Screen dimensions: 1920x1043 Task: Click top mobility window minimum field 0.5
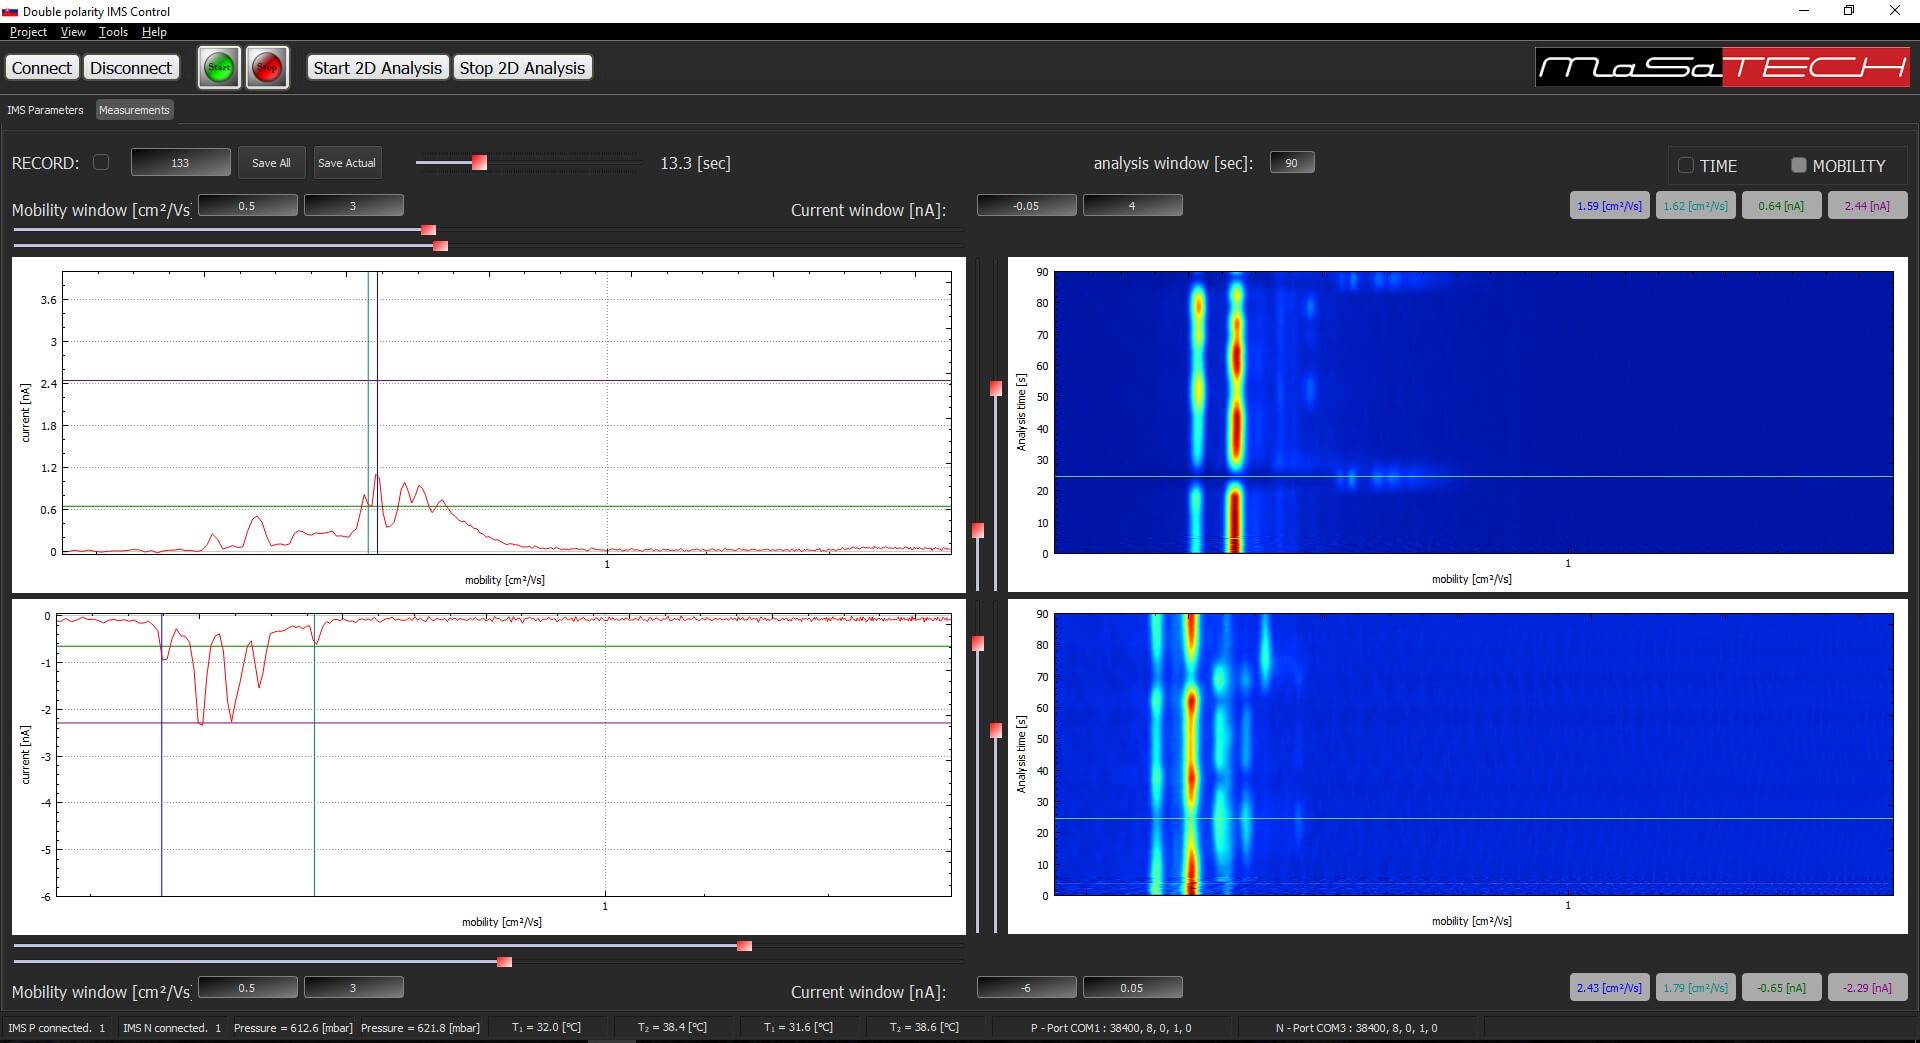pyautogui.click(x=247, y=206)
